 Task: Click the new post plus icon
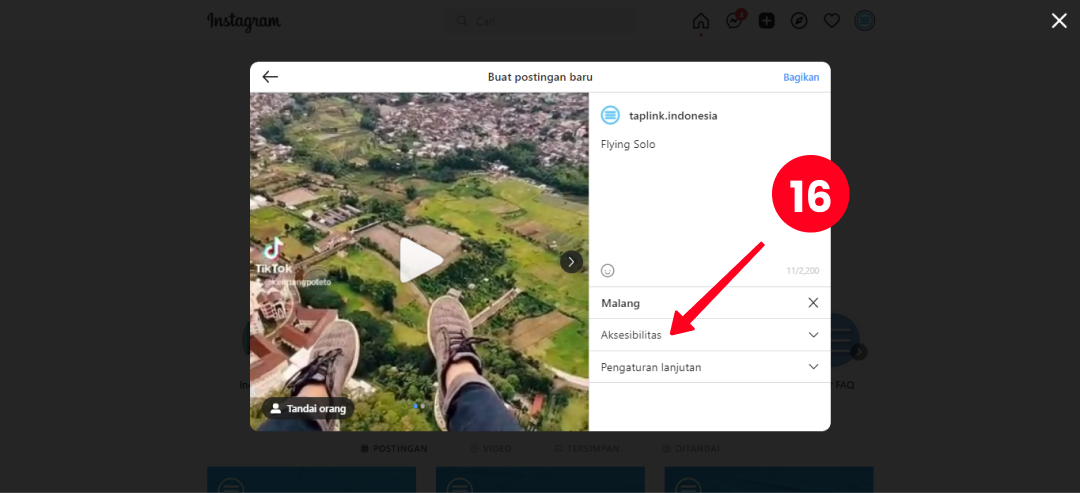(x=767, y=21)
